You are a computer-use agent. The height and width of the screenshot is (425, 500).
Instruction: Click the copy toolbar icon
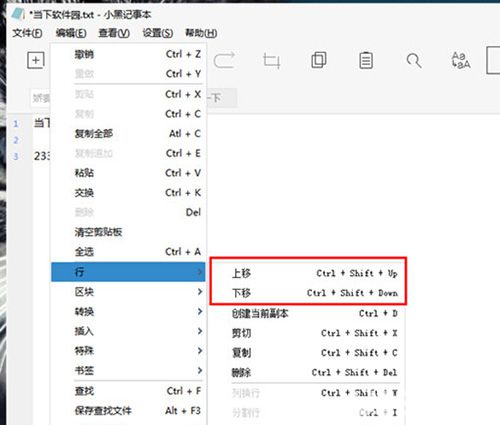319,60
